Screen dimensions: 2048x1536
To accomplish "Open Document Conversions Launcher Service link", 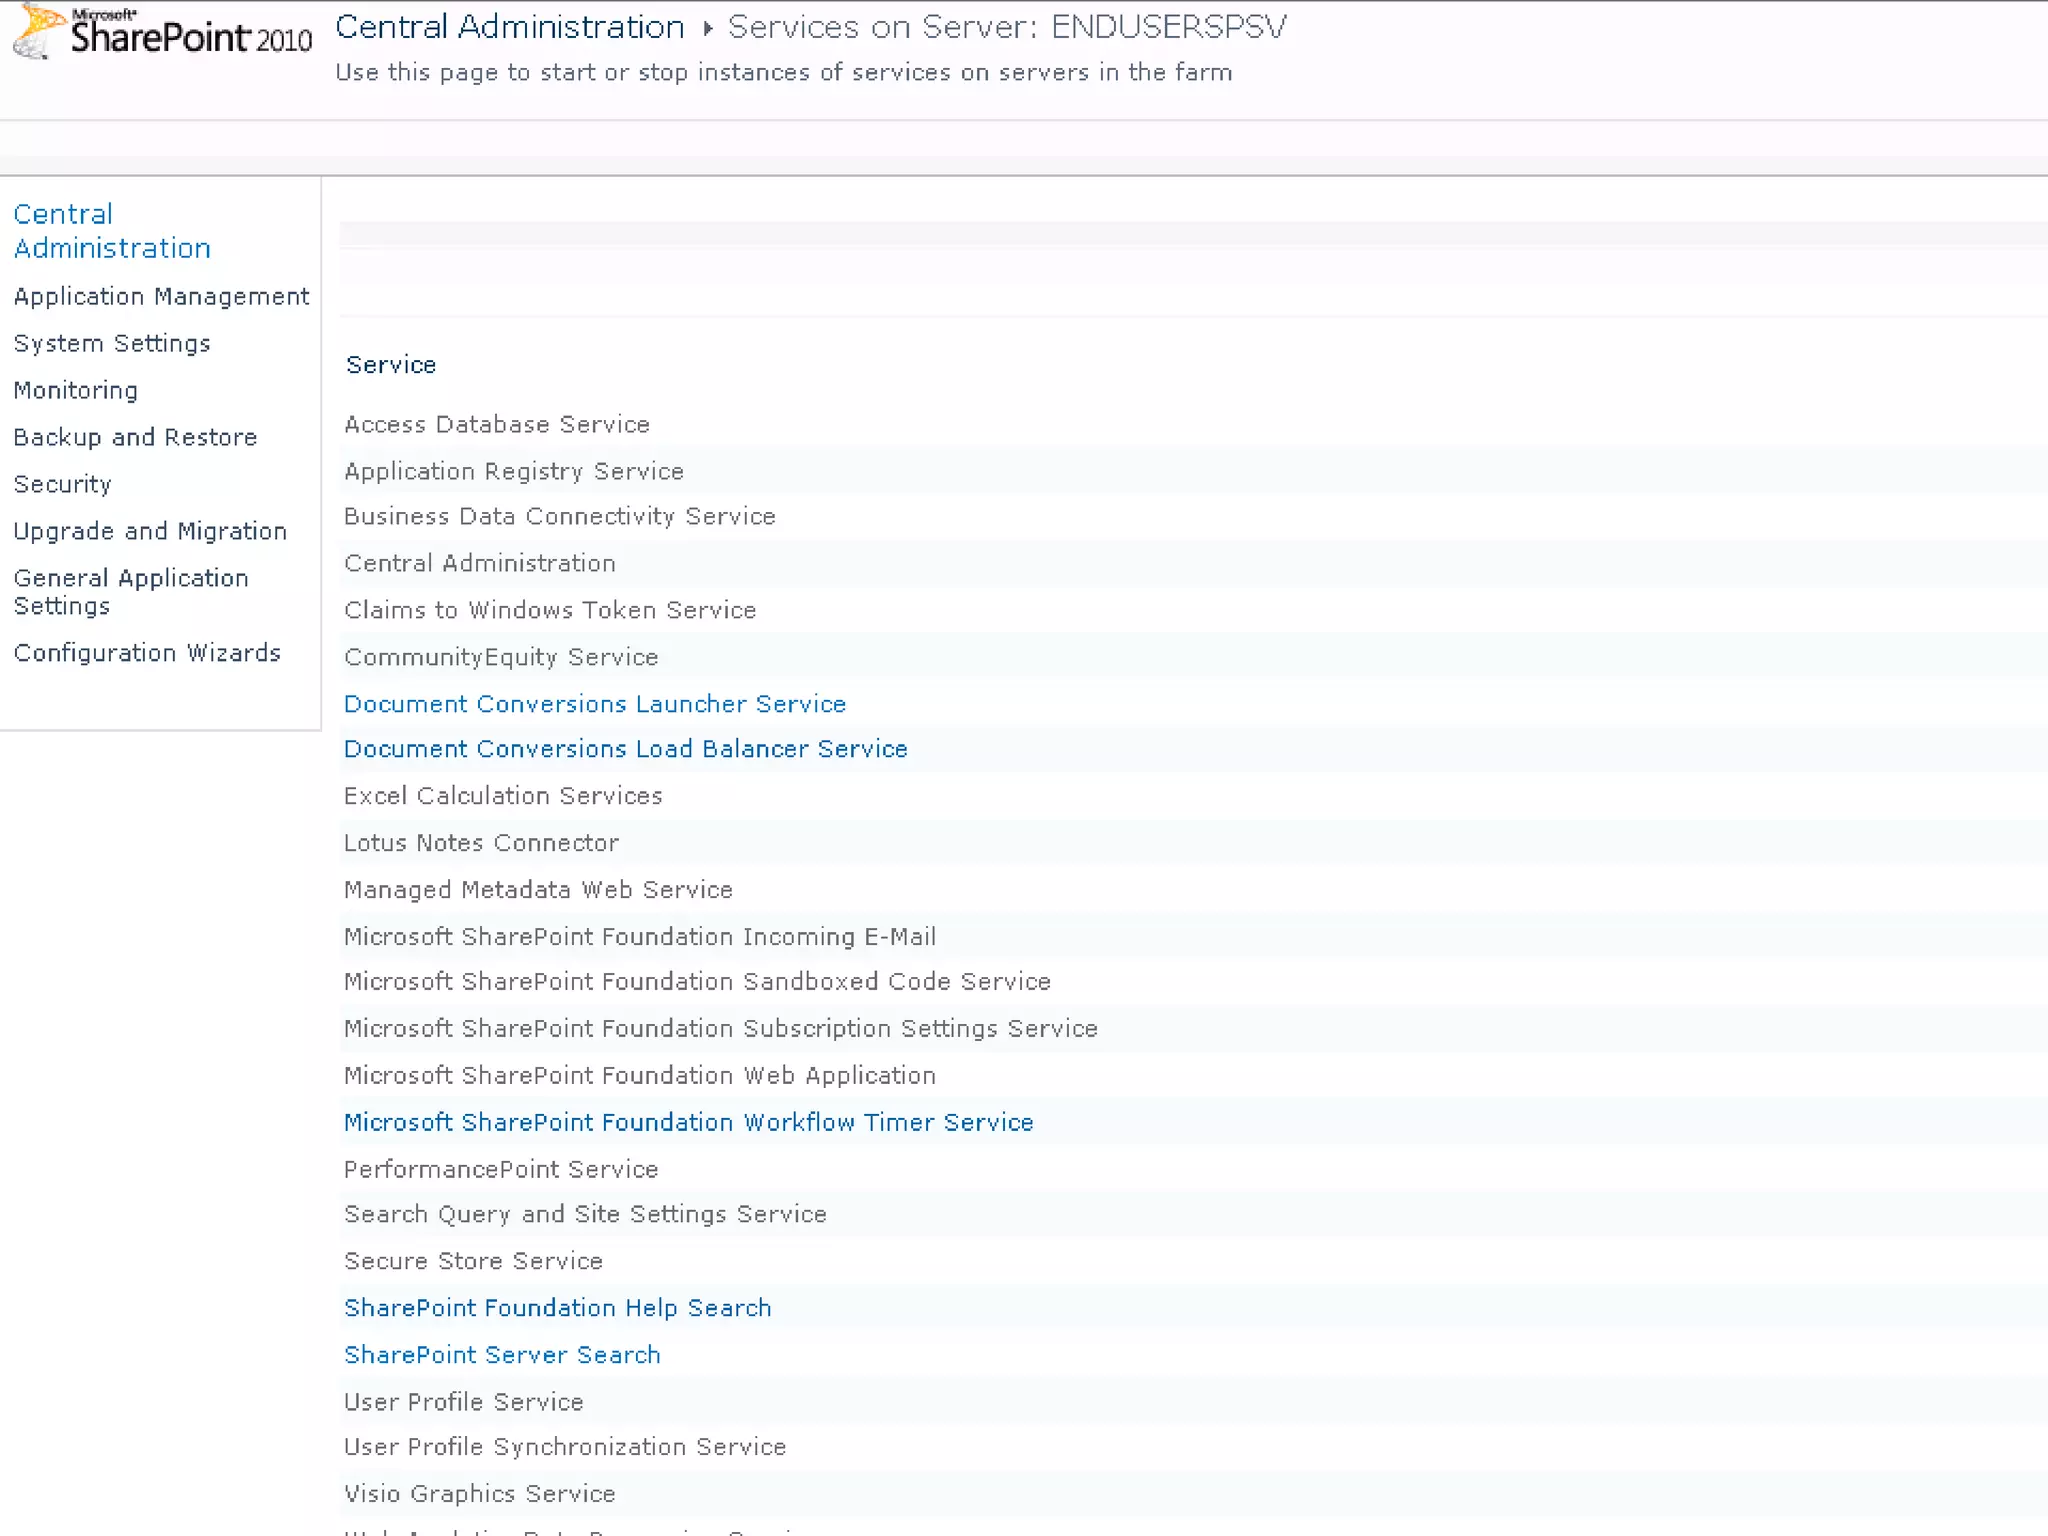I will click(x=594, y=704).
